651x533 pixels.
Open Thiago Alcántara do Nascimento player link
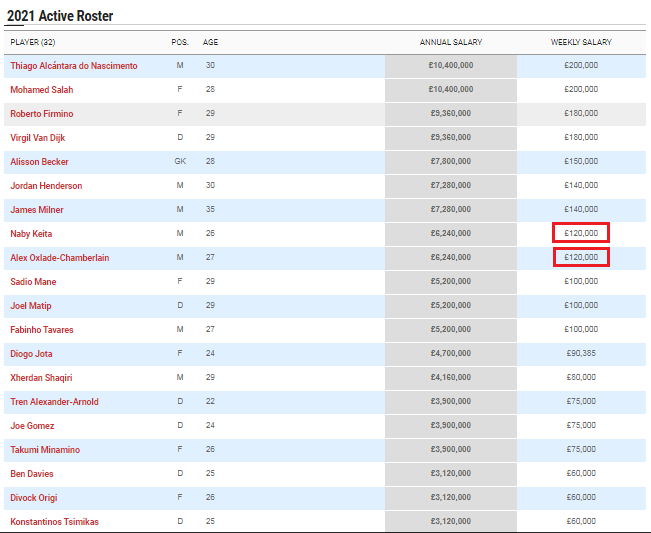coord(74,66)
